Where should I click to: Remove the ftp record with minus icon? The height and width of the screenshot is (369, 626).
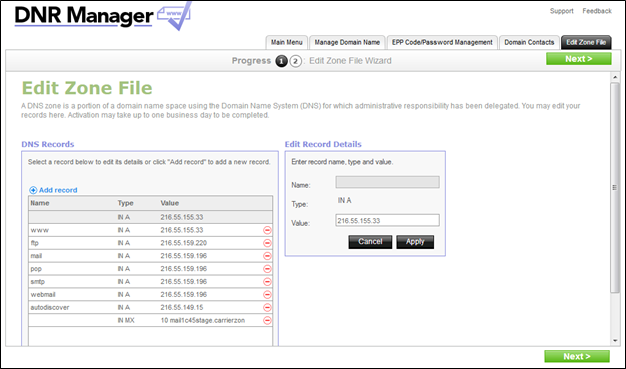pyautogui.click(x=267, y=243)
